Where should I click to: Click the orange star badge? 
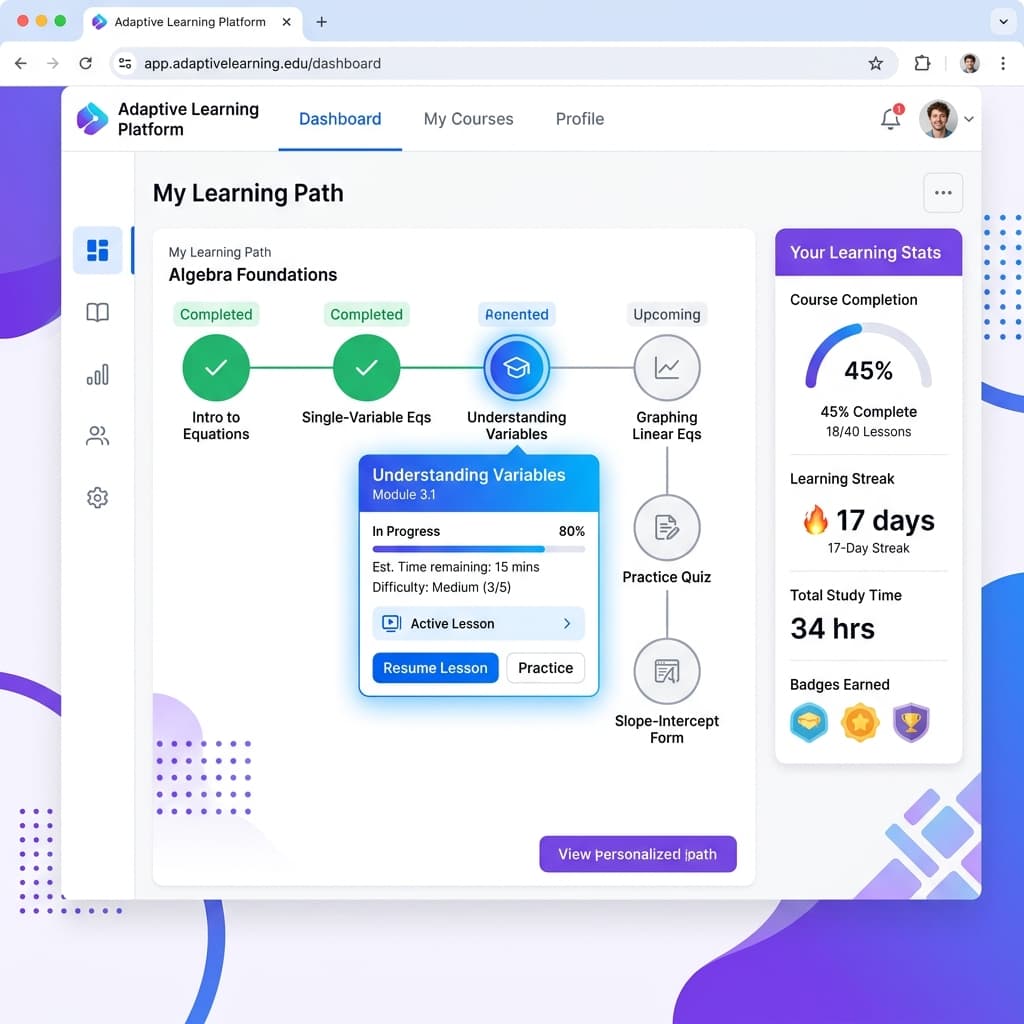click(x=859, y=722)
